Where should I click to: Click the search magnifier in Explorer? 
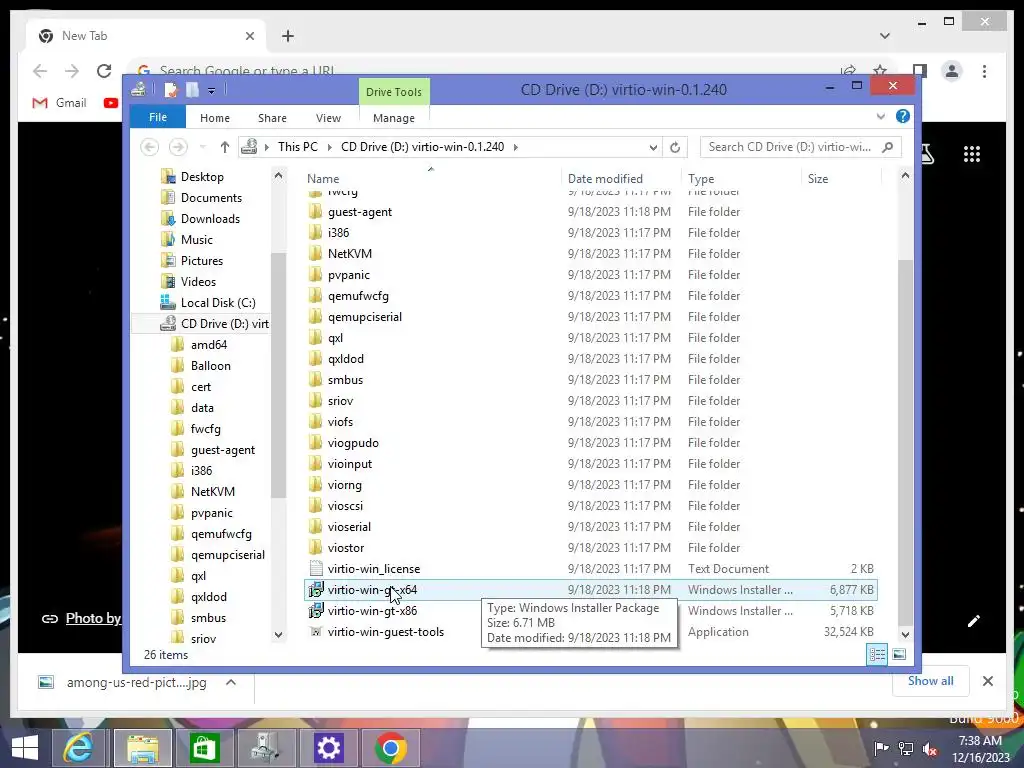(888, 147)
